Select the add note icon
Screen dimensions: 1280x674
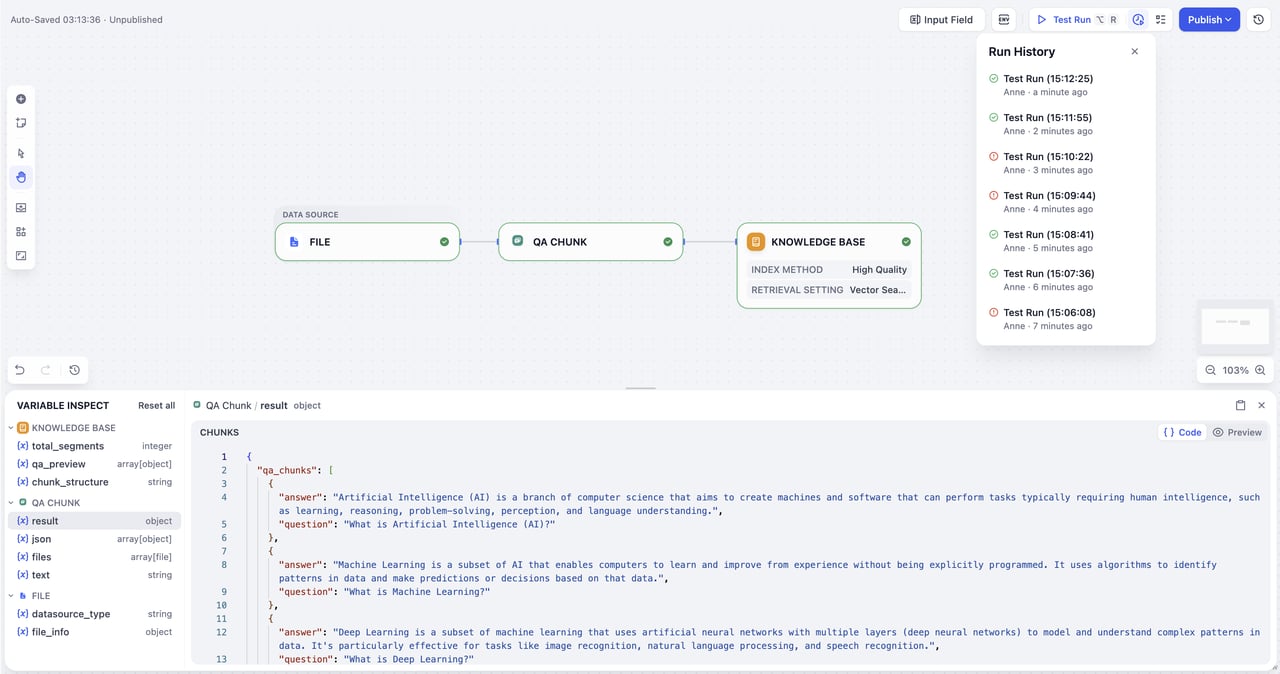pyautogui.click(x=21, y=123)
